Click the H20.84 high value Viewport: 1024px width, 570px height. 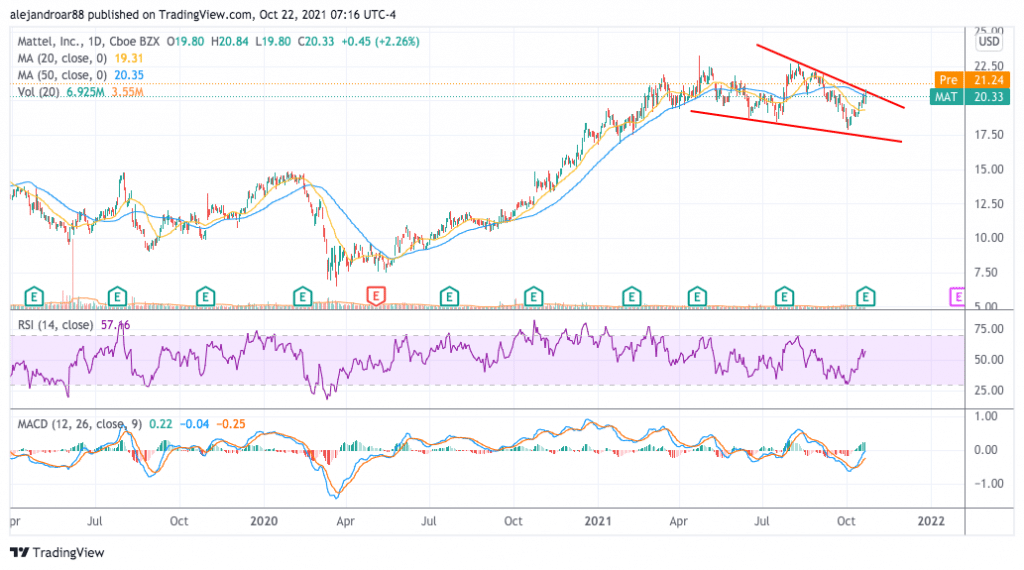pos(230,41)
